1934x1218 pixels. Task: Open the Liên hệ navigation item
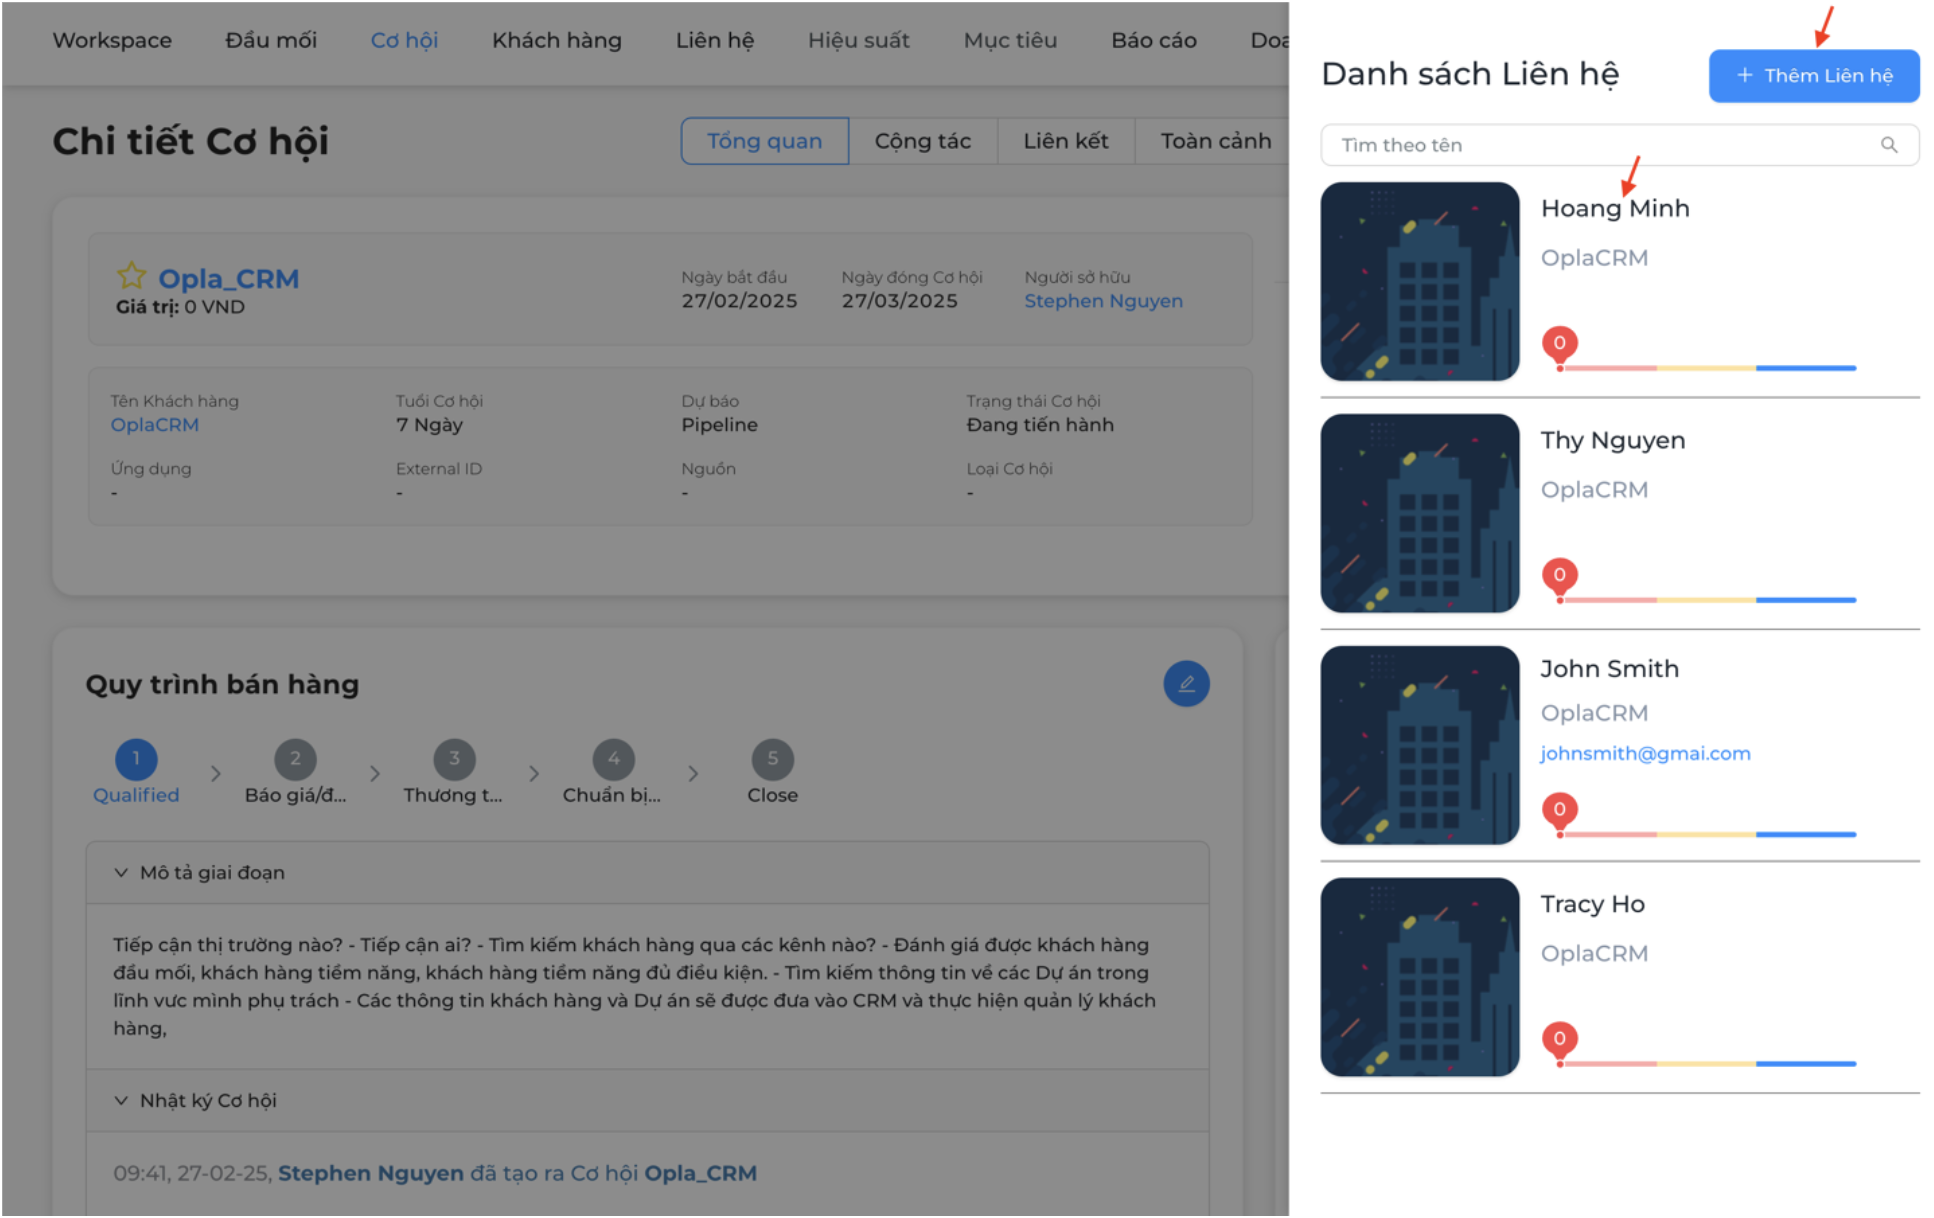(x=715, y=41)
